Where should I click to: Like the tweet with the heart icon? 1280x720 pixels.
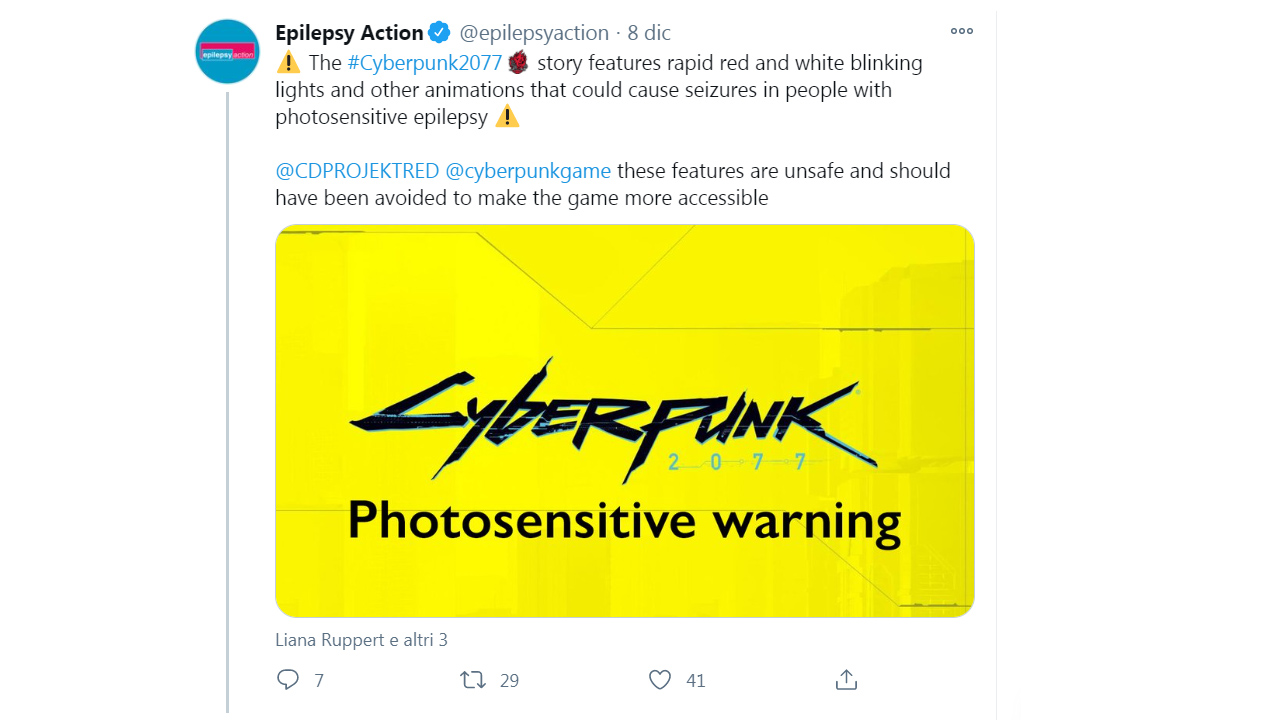[660, 680]
